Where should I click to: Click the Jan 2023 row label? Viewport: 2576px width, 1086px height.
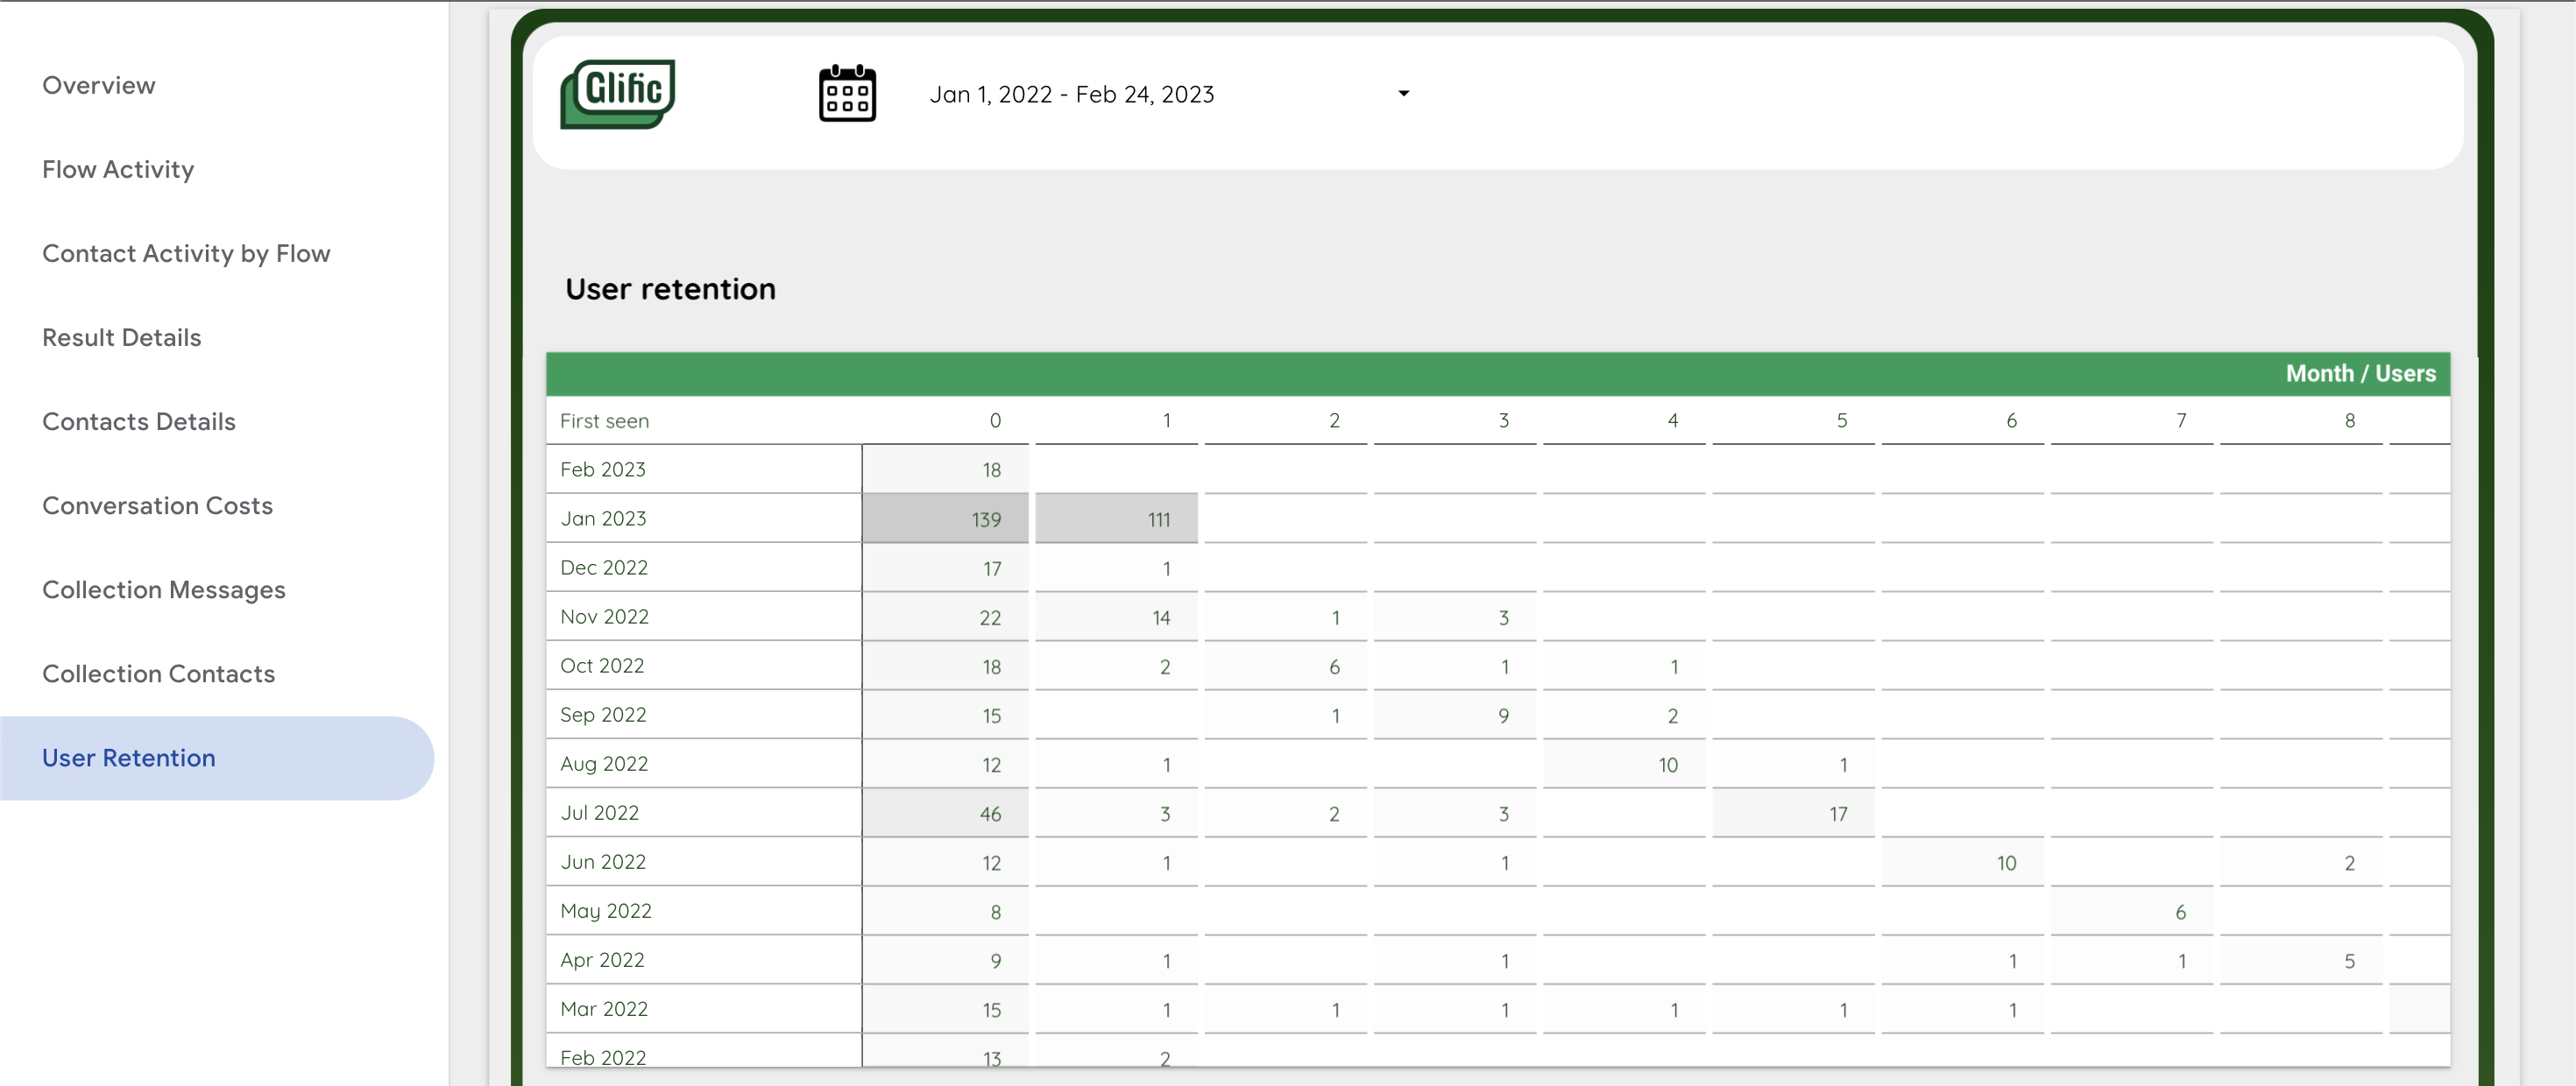coord(603,518)
